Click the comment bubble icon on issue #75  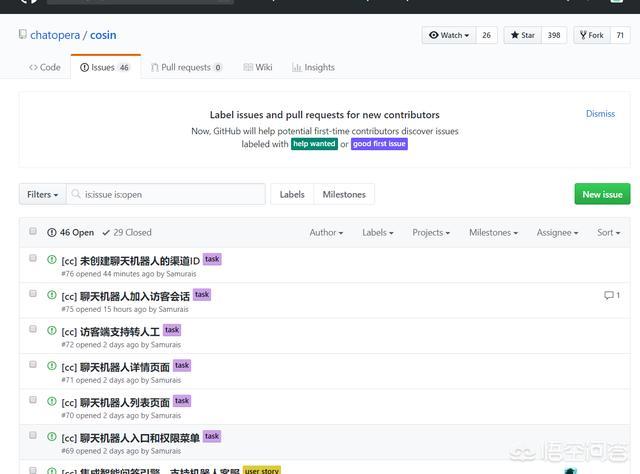609,295
